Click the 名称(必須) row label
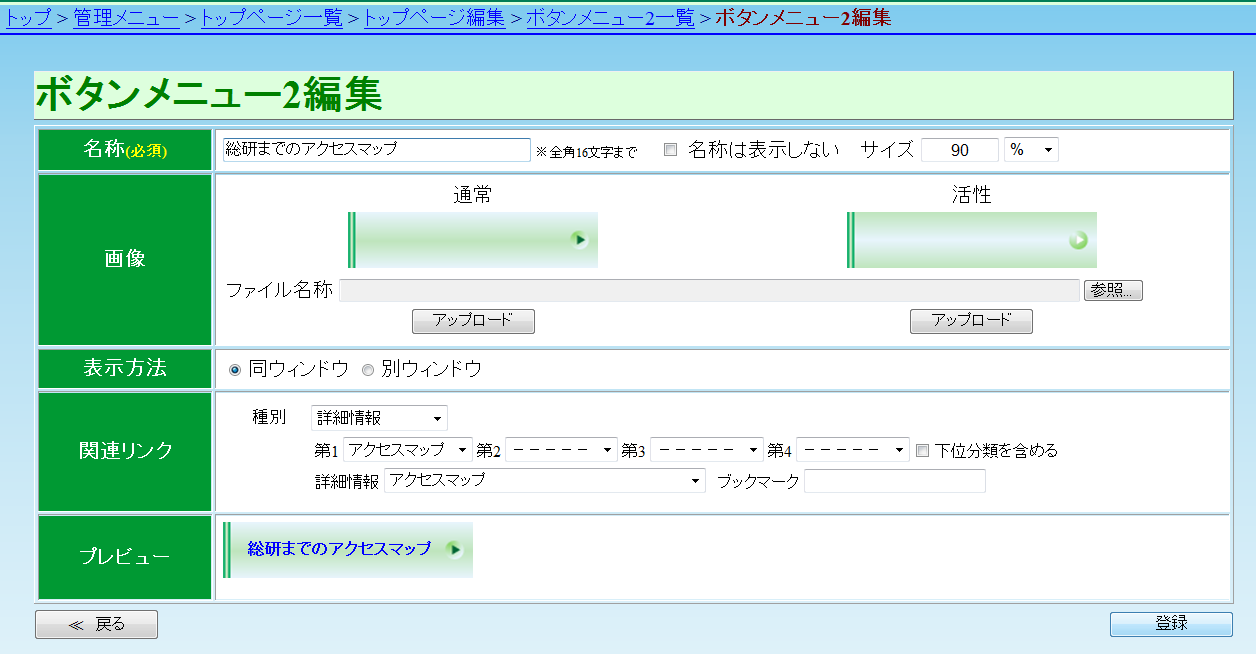This screenshot has width=1256, height=654. pos(125,150)
